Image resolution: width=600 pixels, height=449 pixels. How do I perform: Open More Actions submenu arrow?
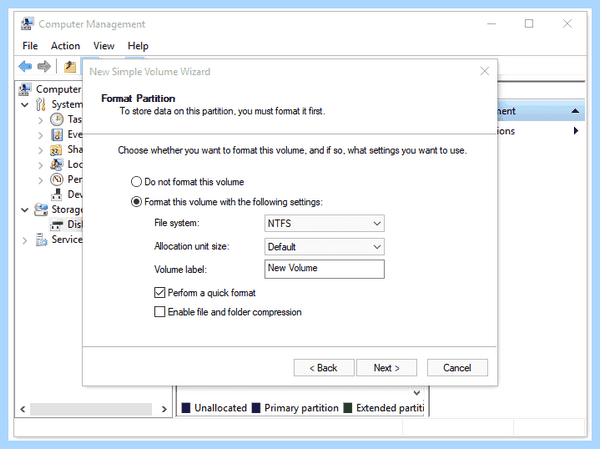click(576, 131)
